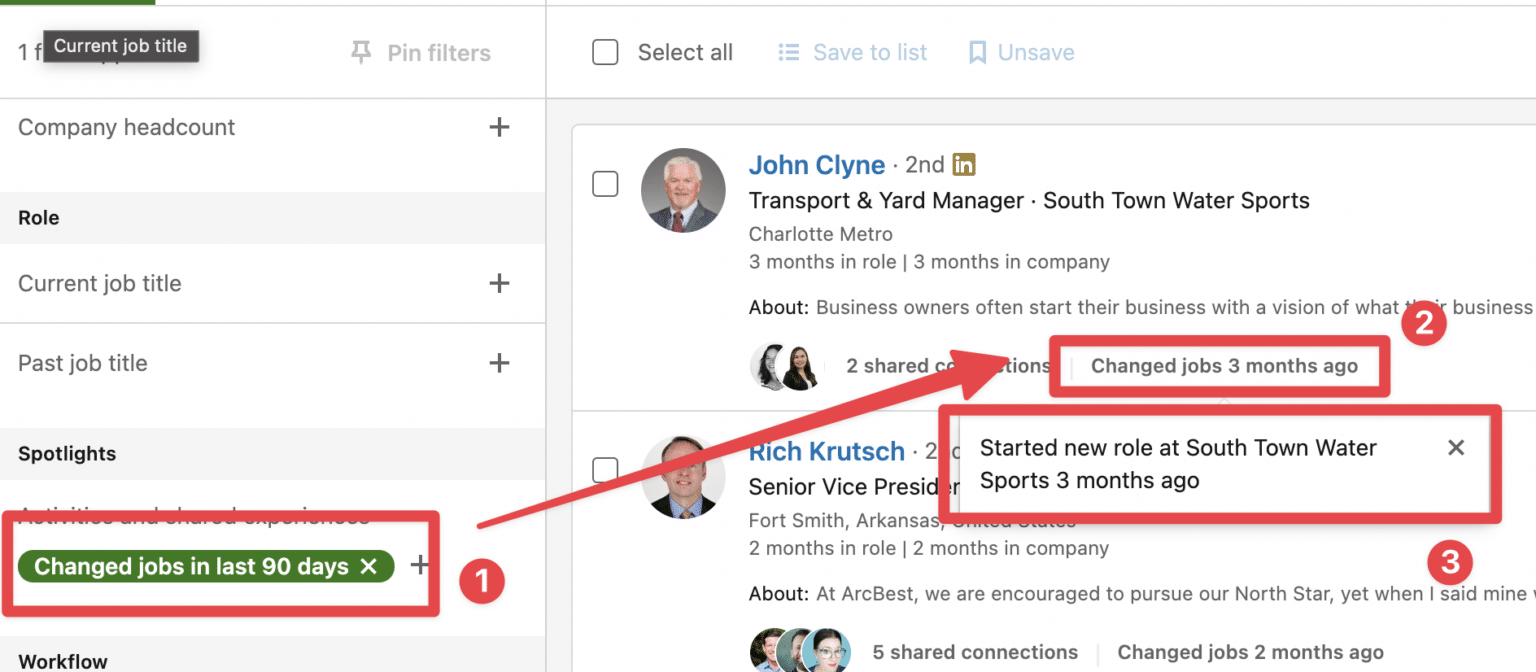Expand the Past job title filter

pyautogui.click(x=498, y=363)
